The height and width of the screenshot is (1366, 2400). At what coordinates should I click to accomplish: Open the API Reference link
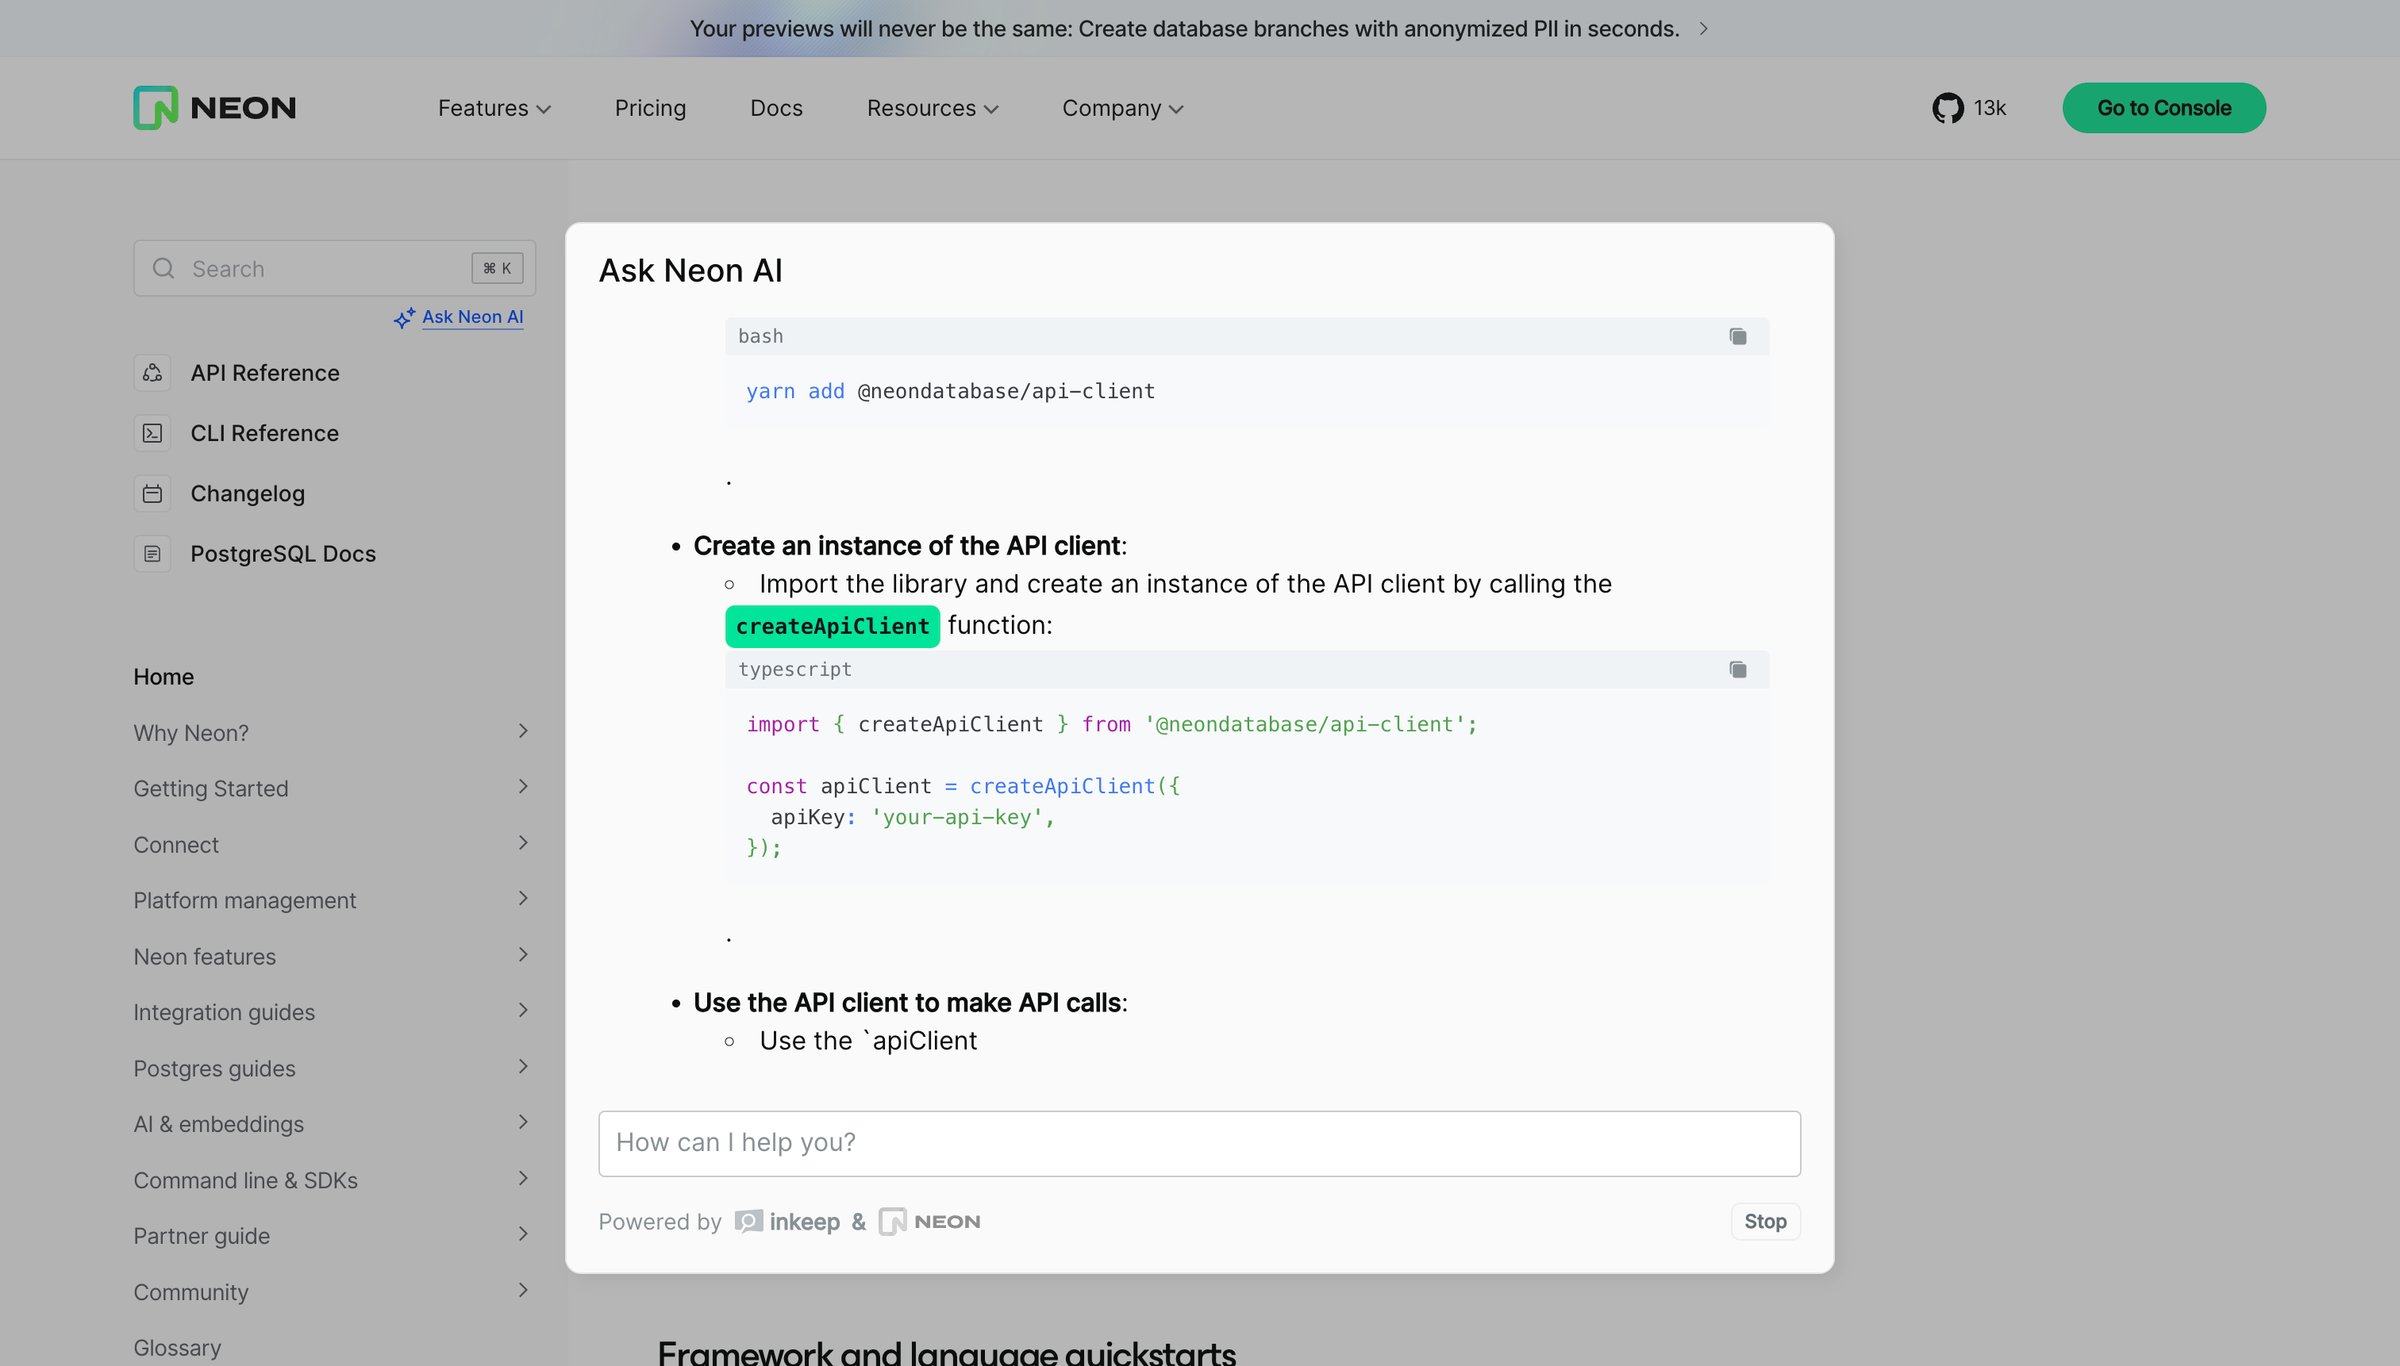point(265,373)
